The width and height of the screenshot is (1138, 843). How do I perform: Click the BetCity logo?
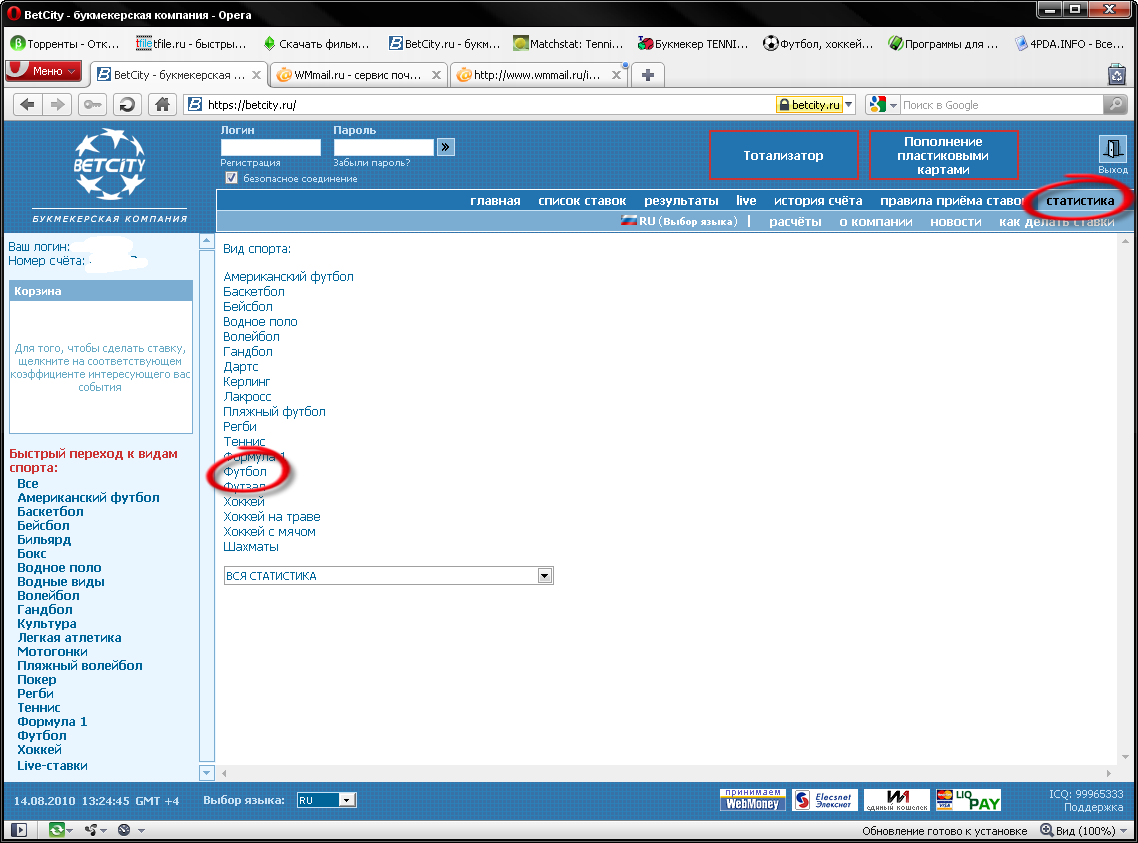(110, 164)
